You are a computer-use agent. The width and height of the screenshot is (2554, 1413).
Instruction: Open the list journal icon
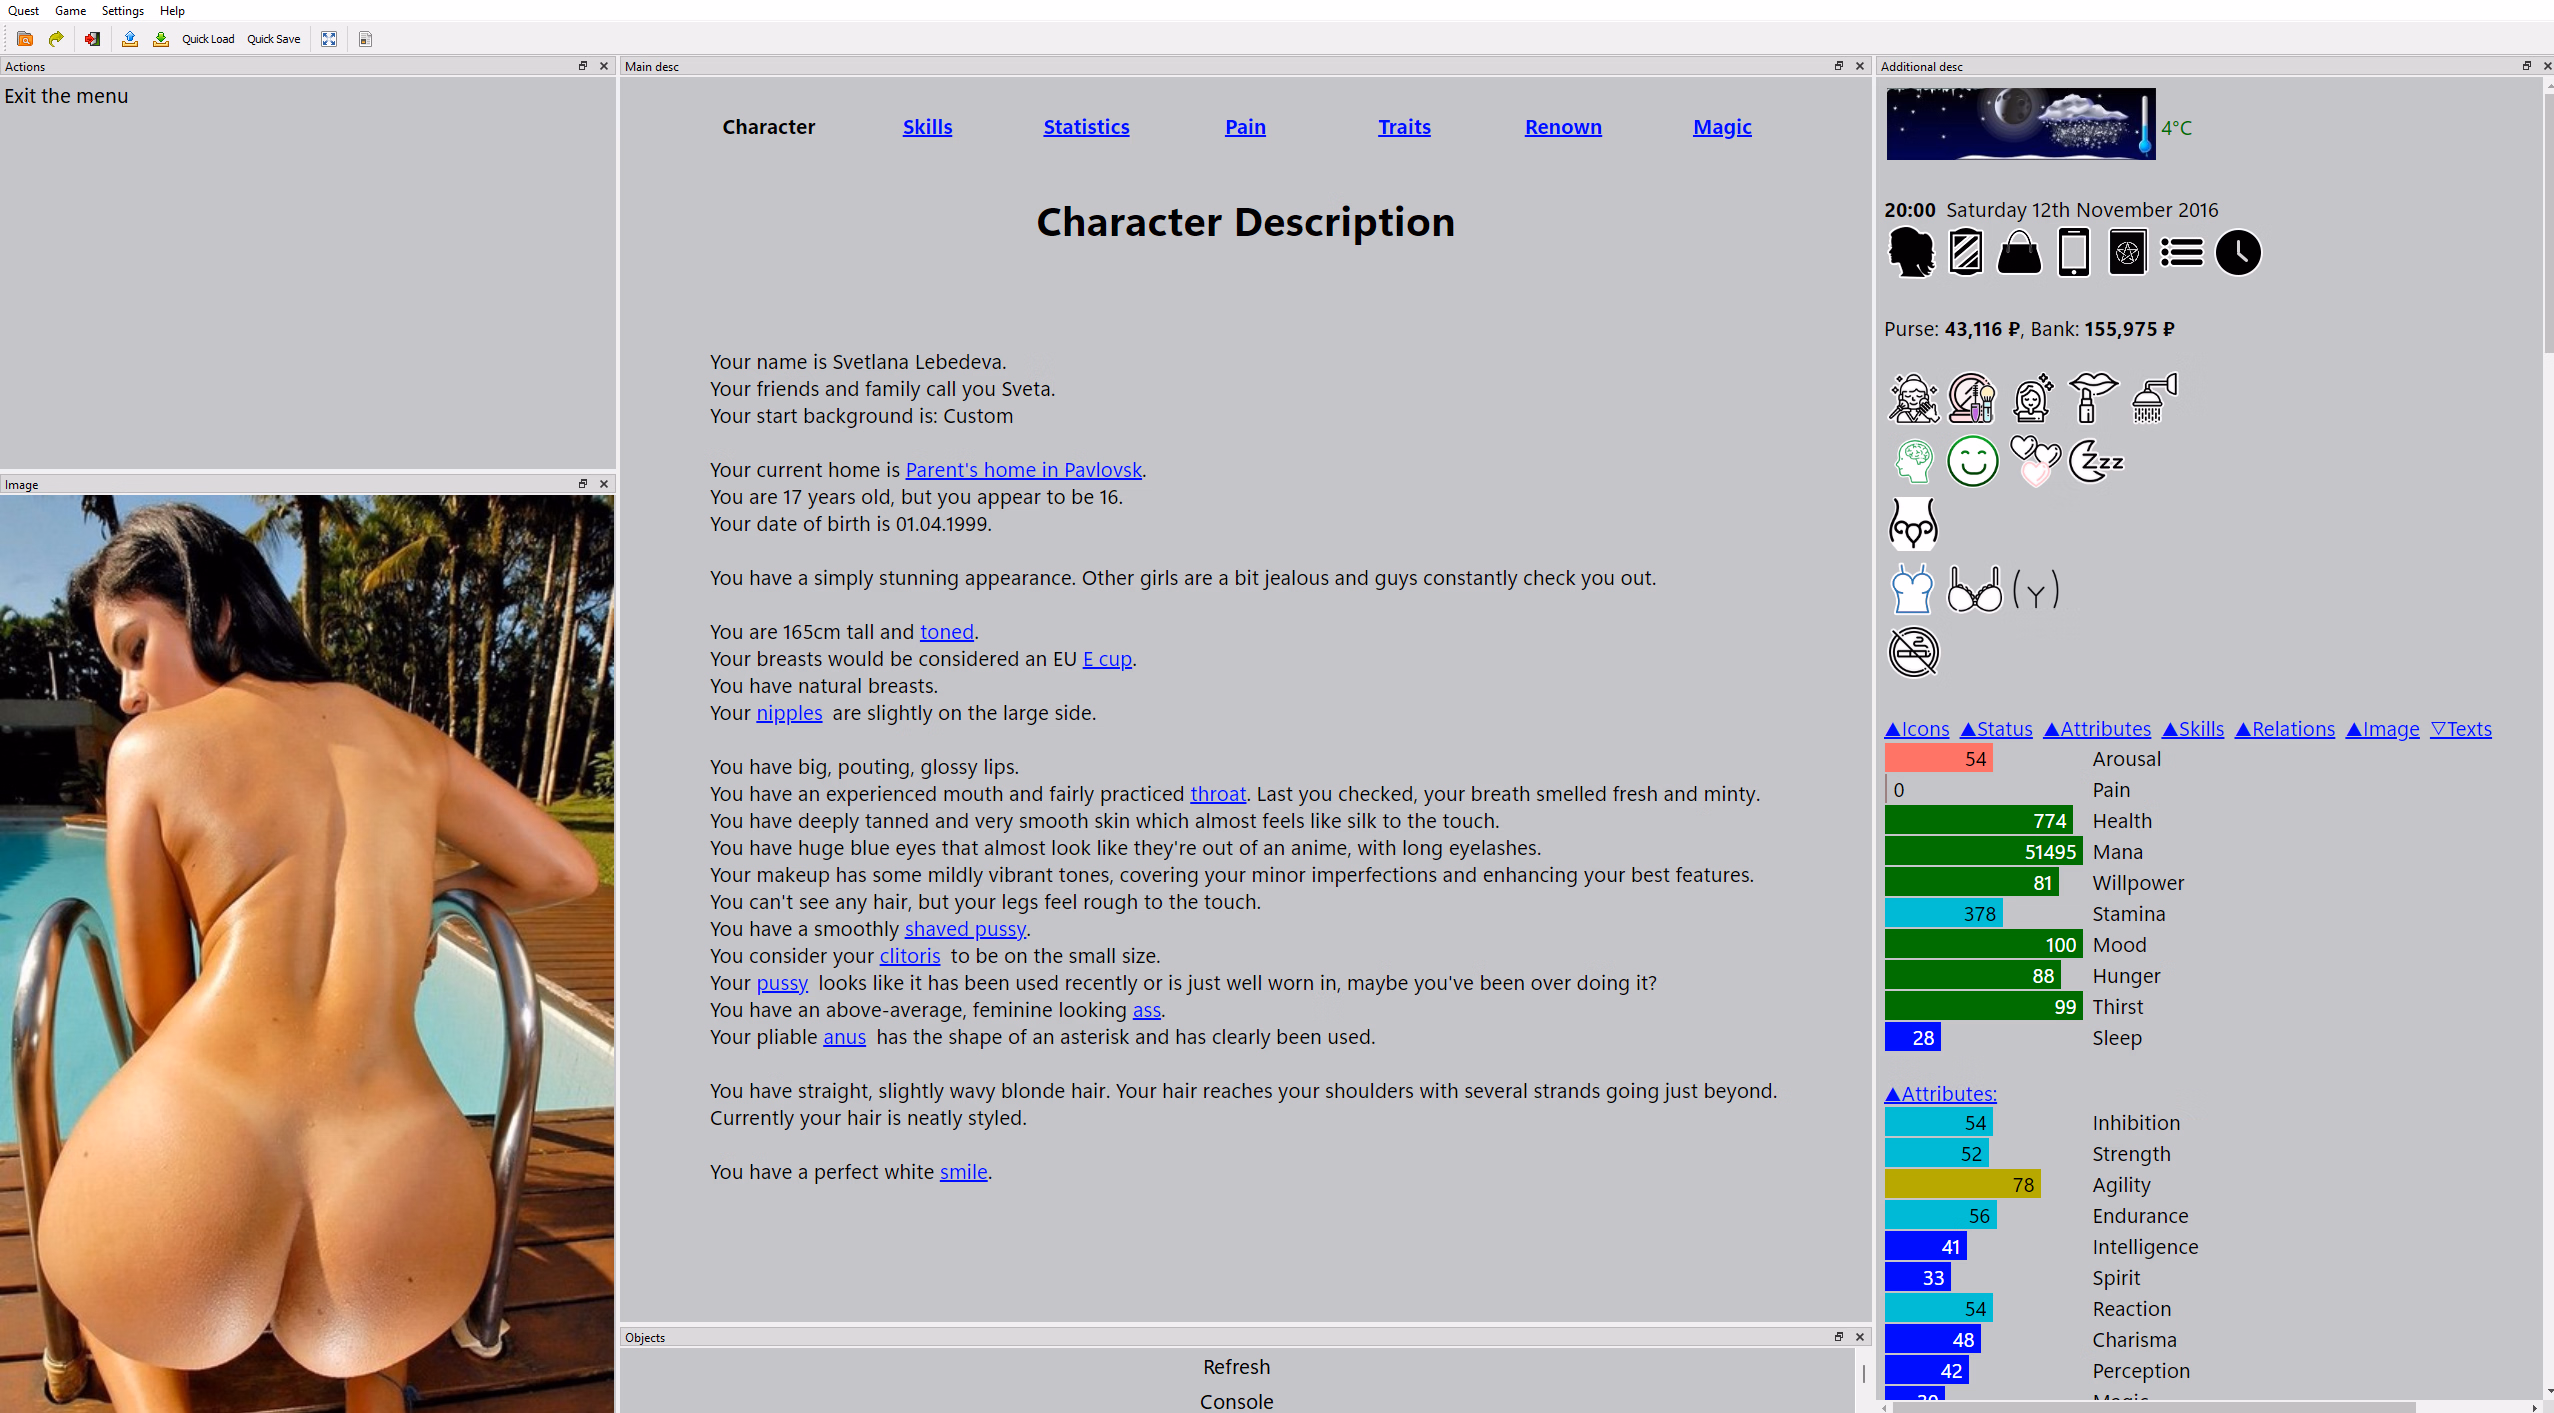[x=2181, y=252]
